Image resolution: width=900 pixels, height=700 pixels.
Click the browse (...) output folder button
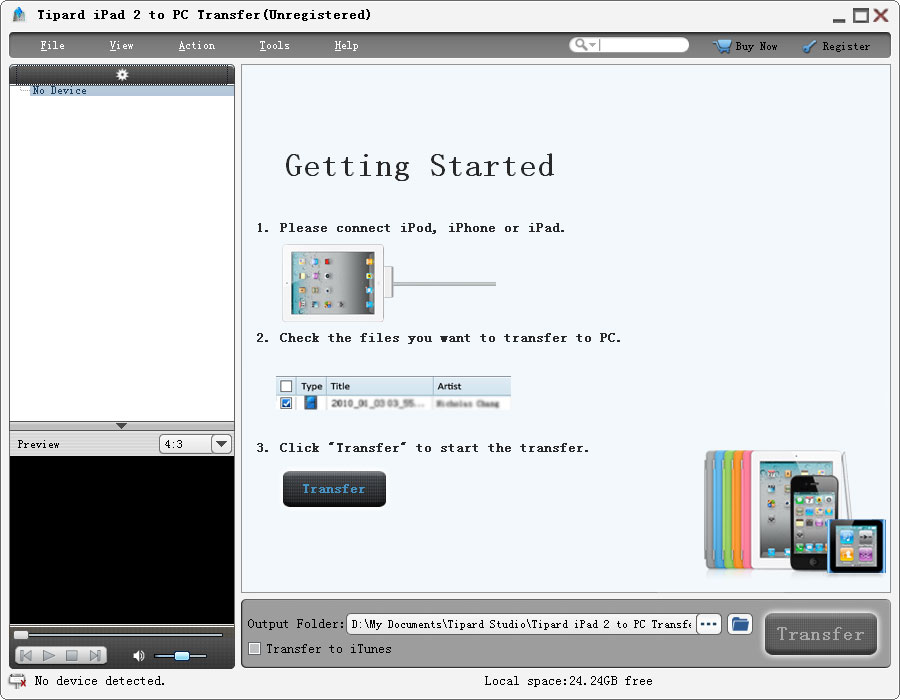[709, 624]
